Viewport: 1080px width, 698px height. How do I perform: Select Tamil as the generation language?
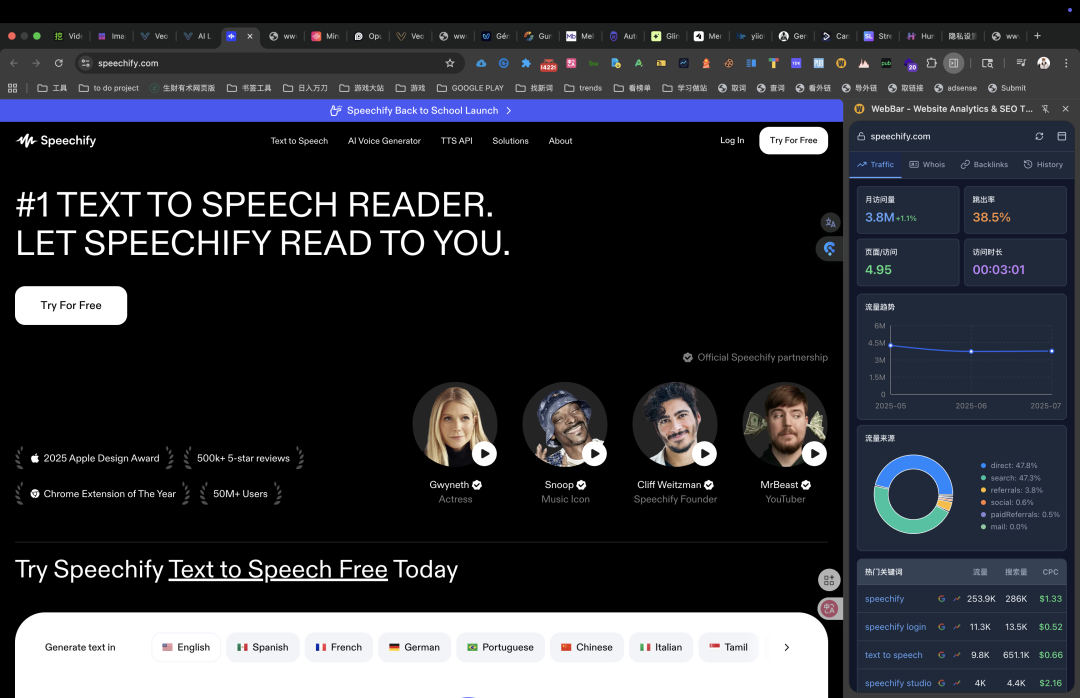coord(728,647)
